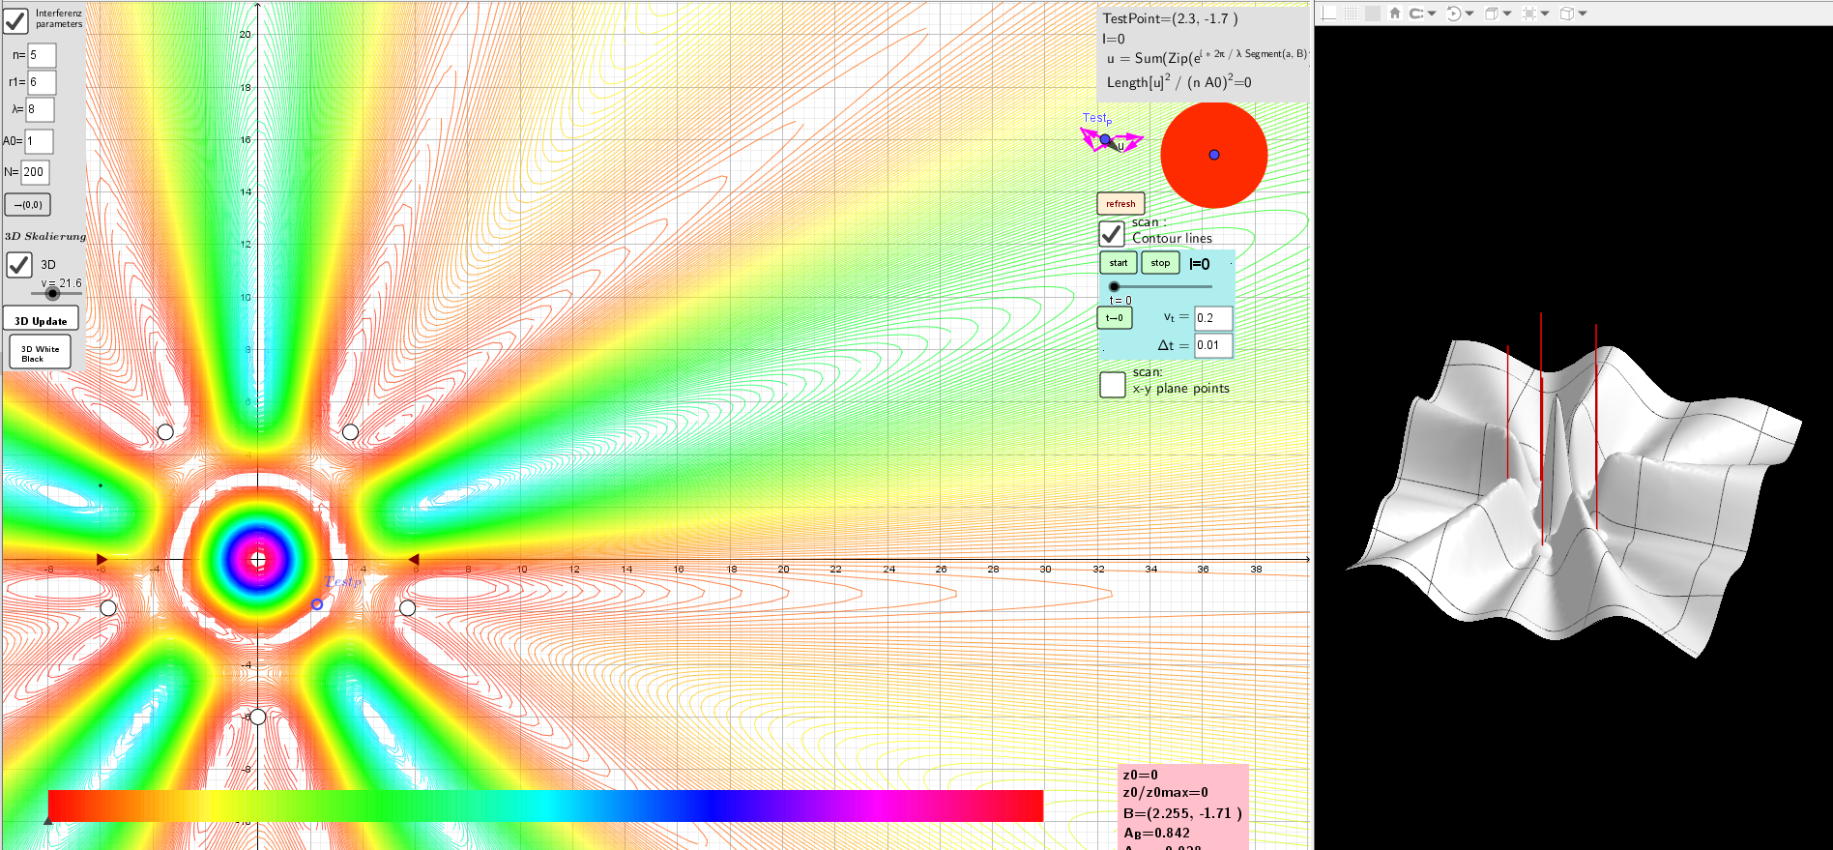Click the B=(2.255, -1.71) text
Image resolution: width=1833 pixels, height=850 pixels.
(1182, 813)
